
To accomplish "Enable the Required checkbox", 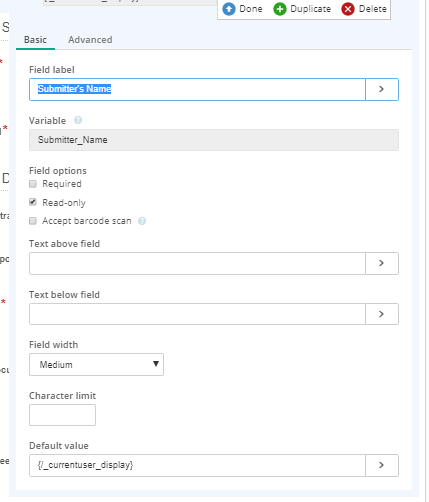I will [x=33, y=184].
